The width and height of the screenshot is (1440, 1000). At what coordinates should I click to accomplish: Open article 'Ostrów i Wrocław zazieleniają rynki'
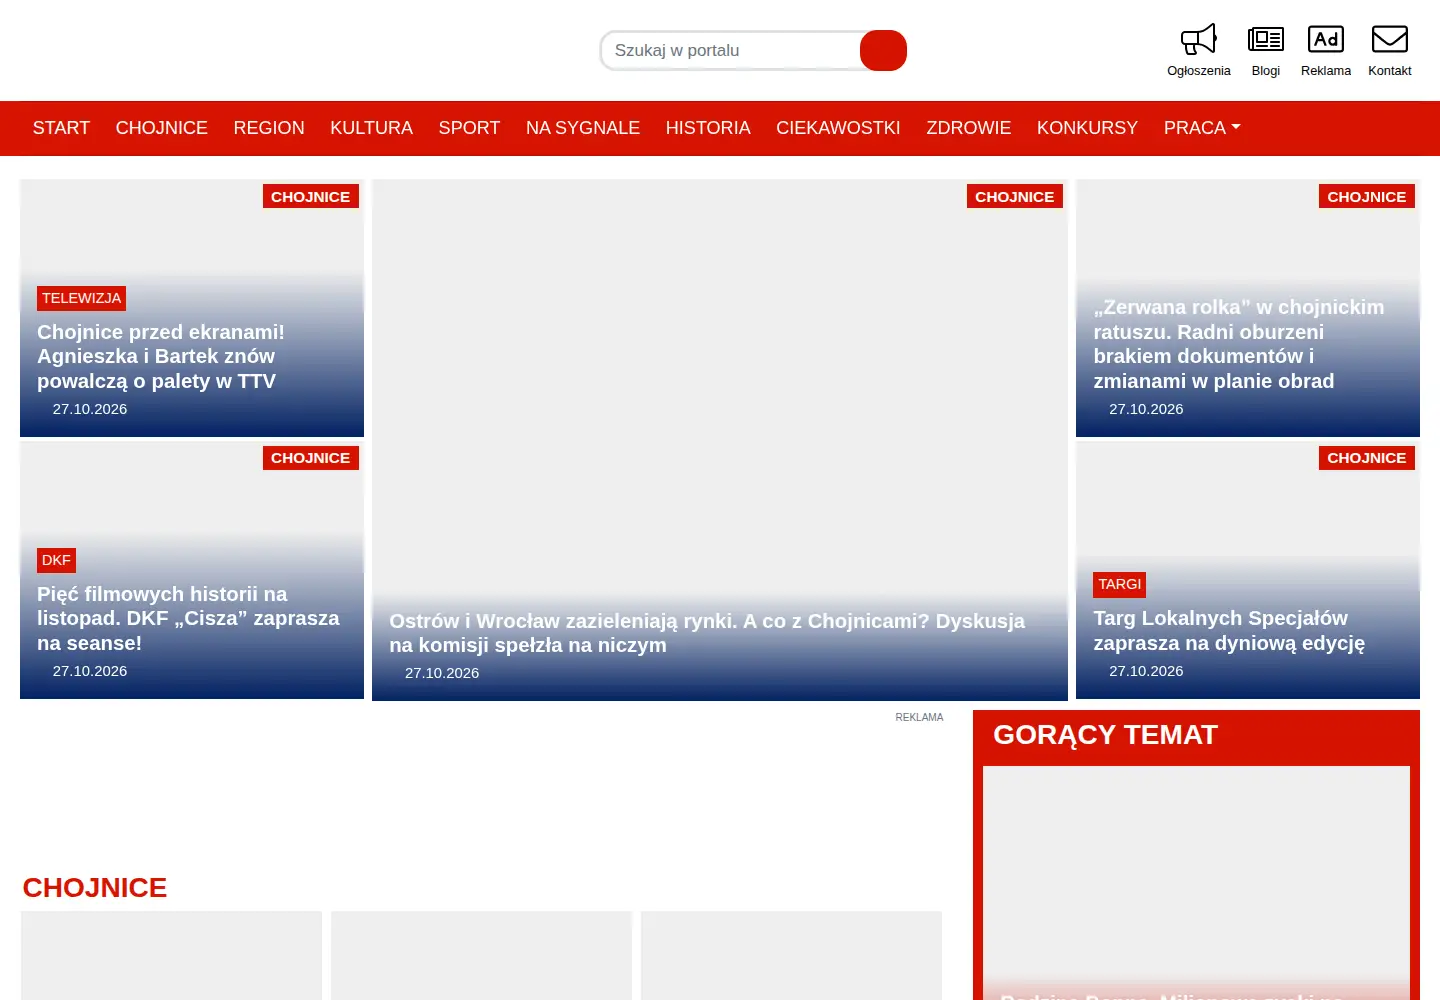click(x=707, y=633)
